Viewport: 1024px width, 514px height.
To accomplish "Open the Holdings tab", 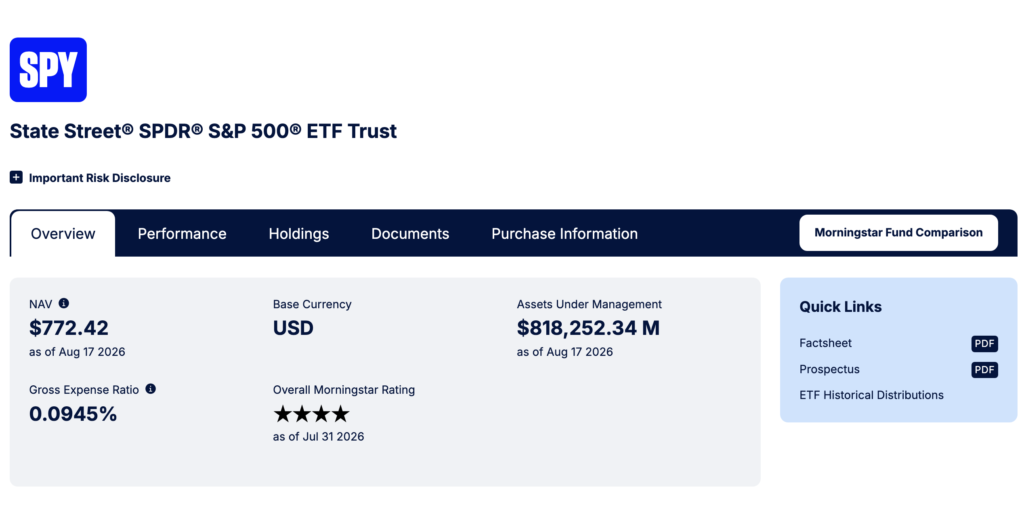I will click(x=299, y=234).
